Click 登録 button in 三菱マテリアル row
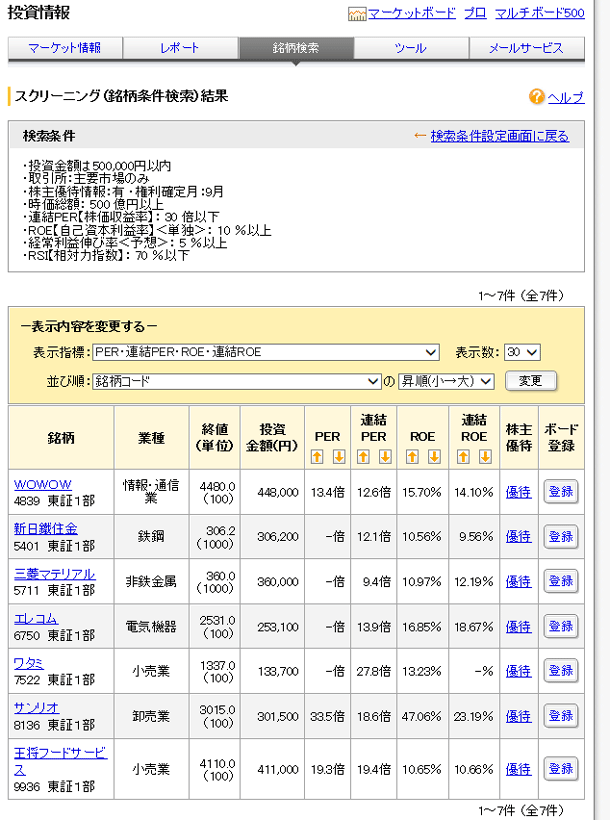 (561, 581)
